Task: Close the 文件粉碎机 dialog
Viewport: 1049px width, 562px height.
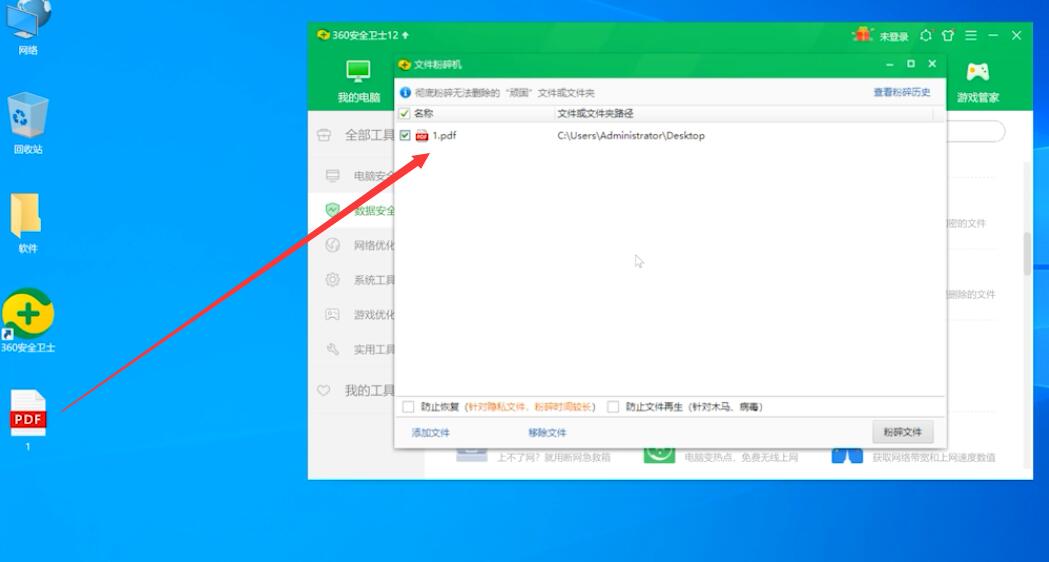Action: (x=932, y=64)
